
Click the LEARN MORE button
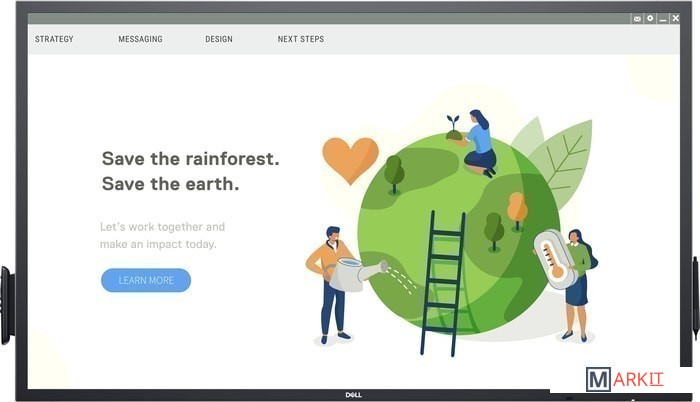[146, 281]
